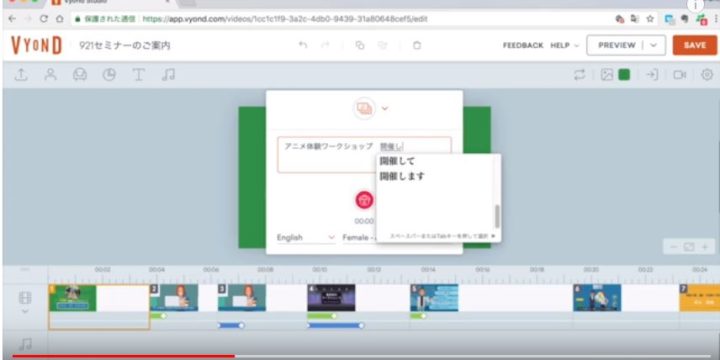
Task: Open the Background image icon
Action: (607, 75)
